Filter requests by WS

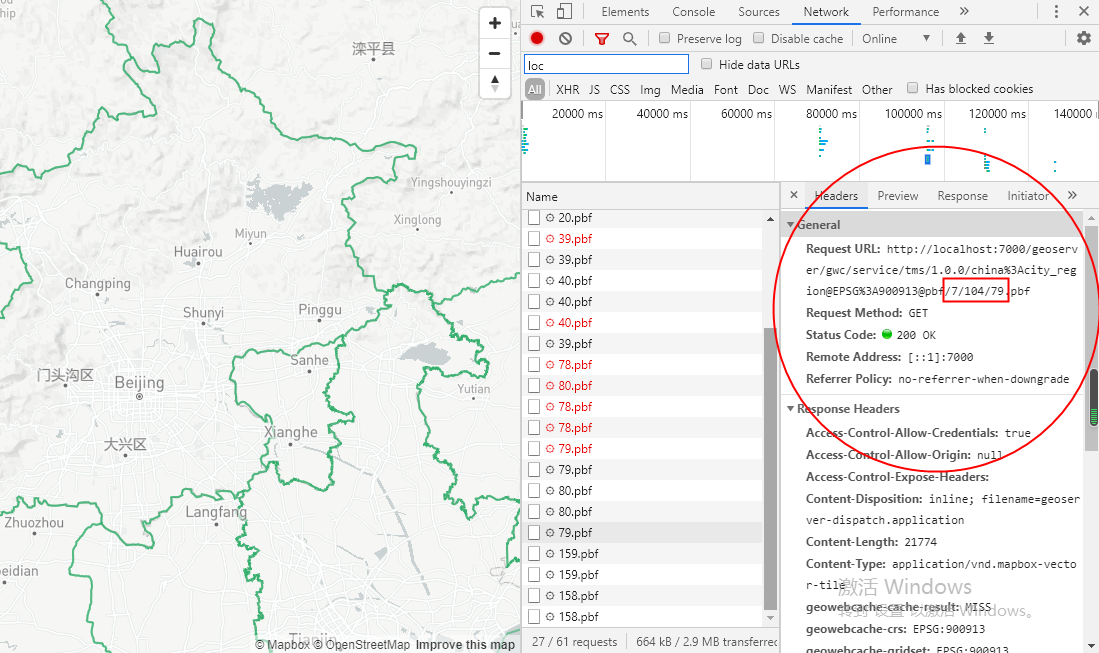pos(787,90)
